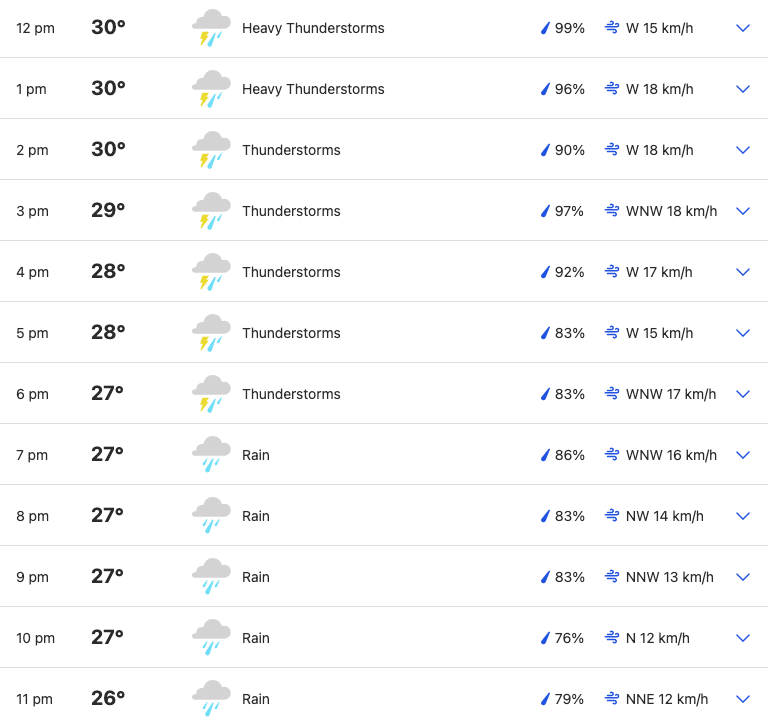Expand the 5 pm forecast chevron
Viewport: 769px width, 724px height.
click(743, 333)
